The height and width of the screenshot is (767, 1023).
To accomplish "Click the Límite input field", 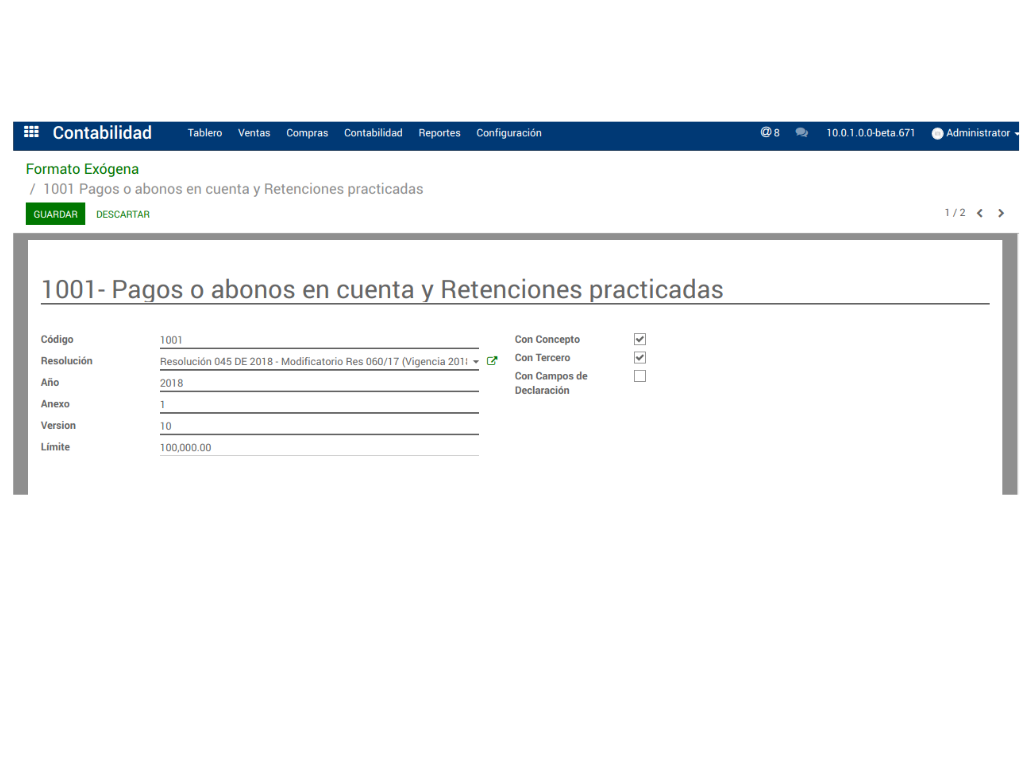I will coord(318,447).
